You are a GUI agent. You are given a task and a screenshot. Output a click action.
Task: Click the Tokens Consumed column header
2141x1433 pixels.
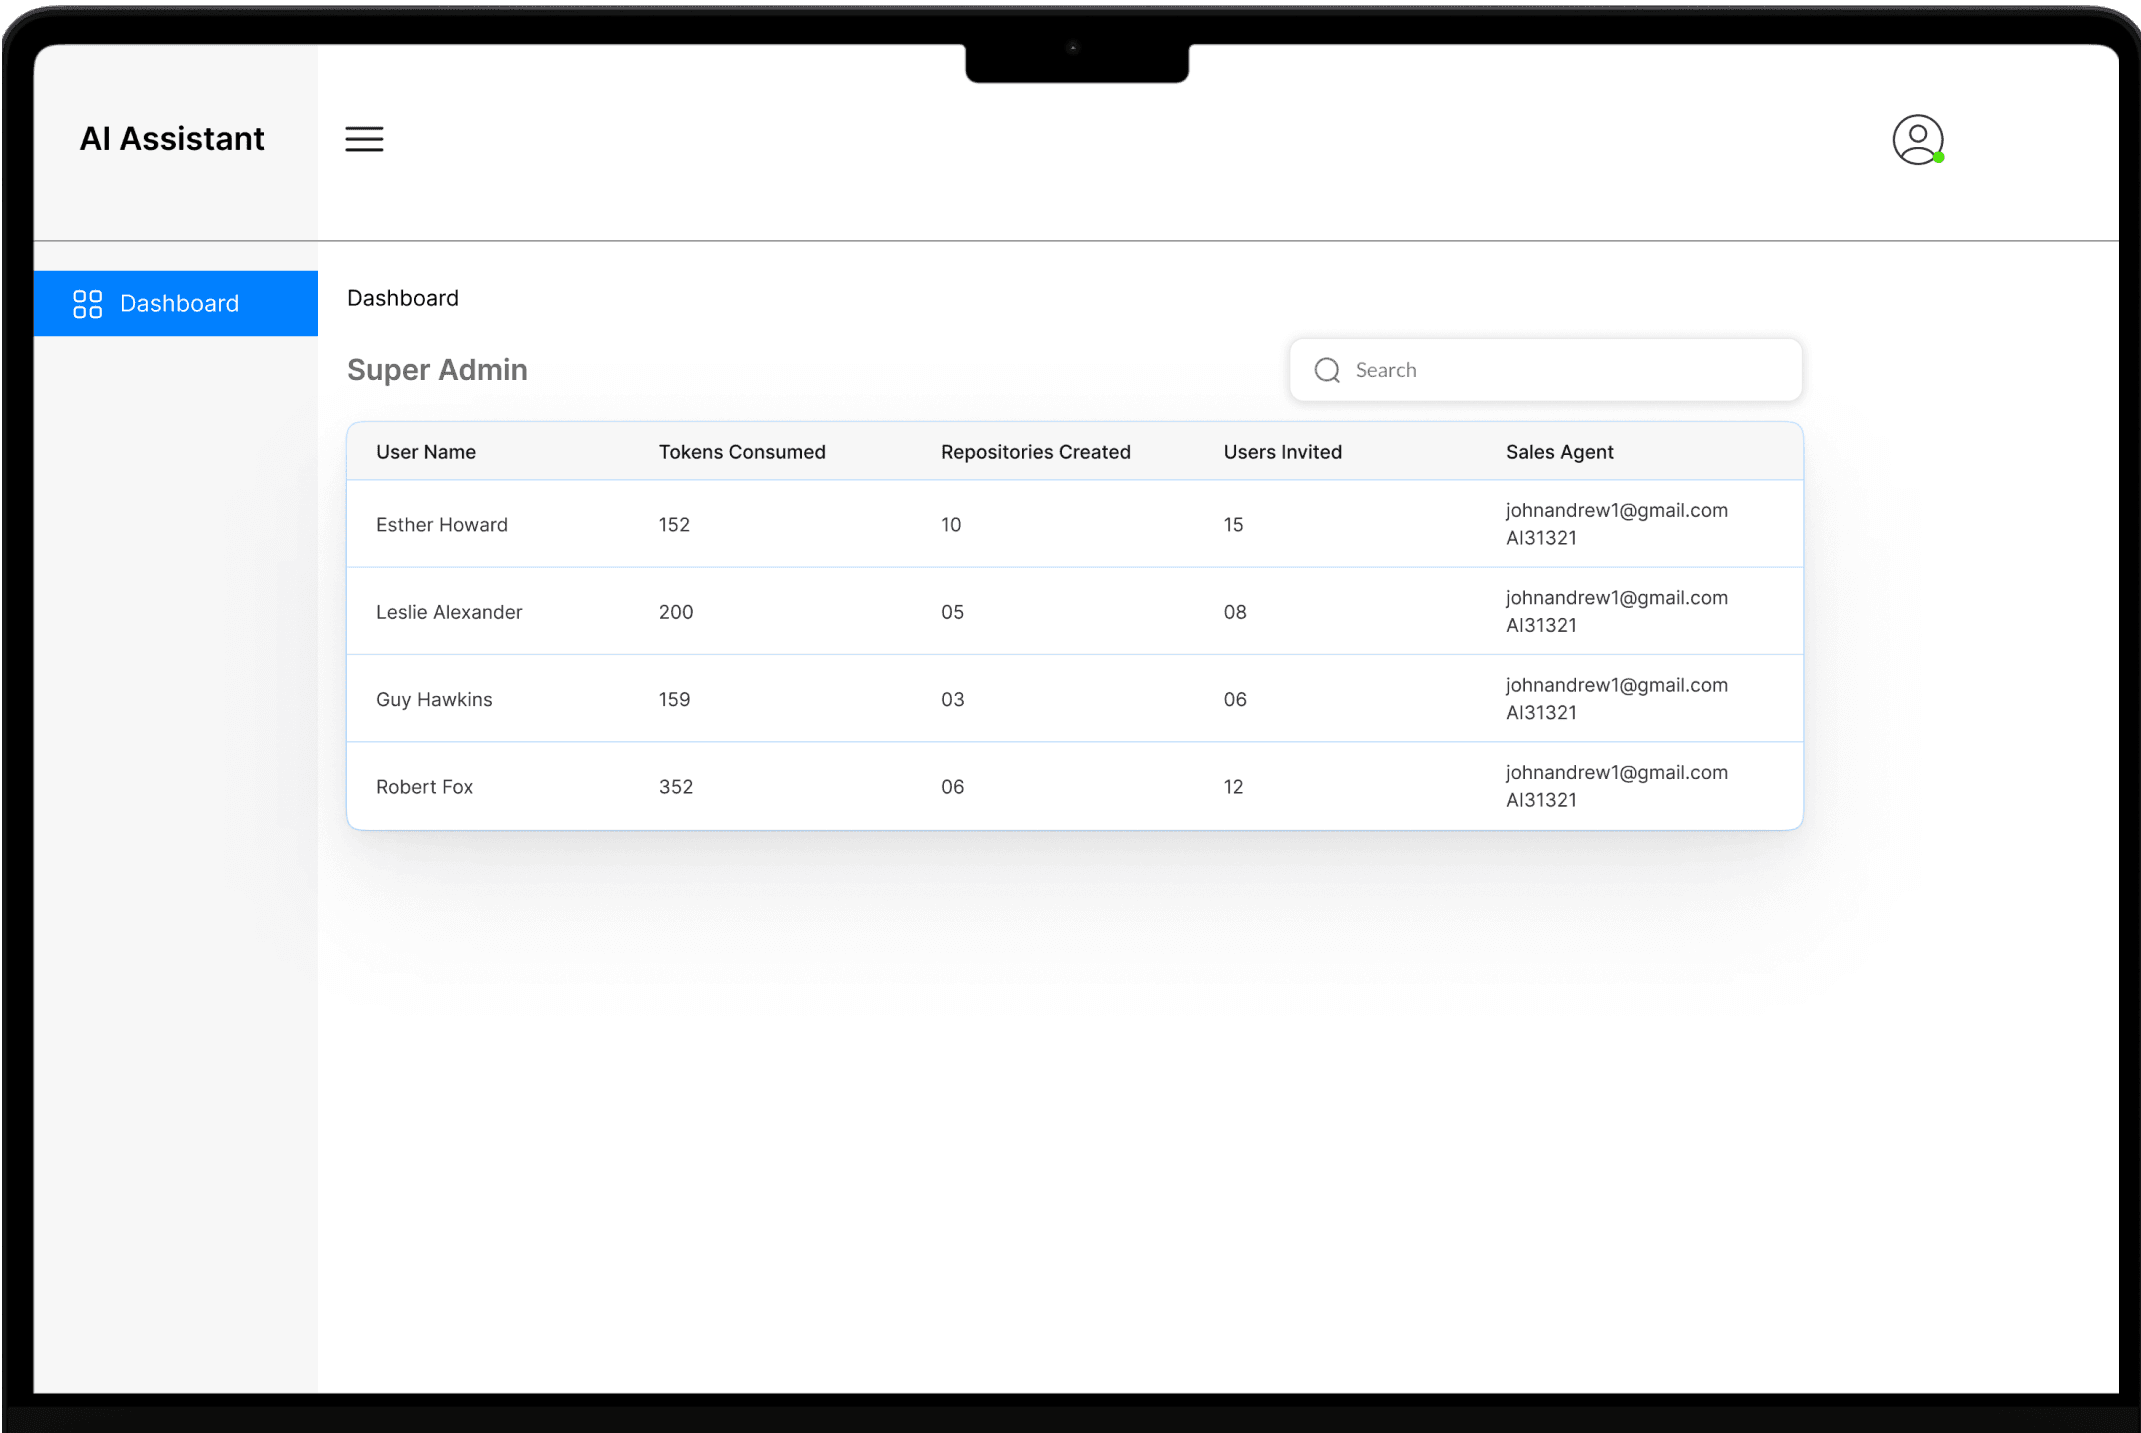coord(741,452)
